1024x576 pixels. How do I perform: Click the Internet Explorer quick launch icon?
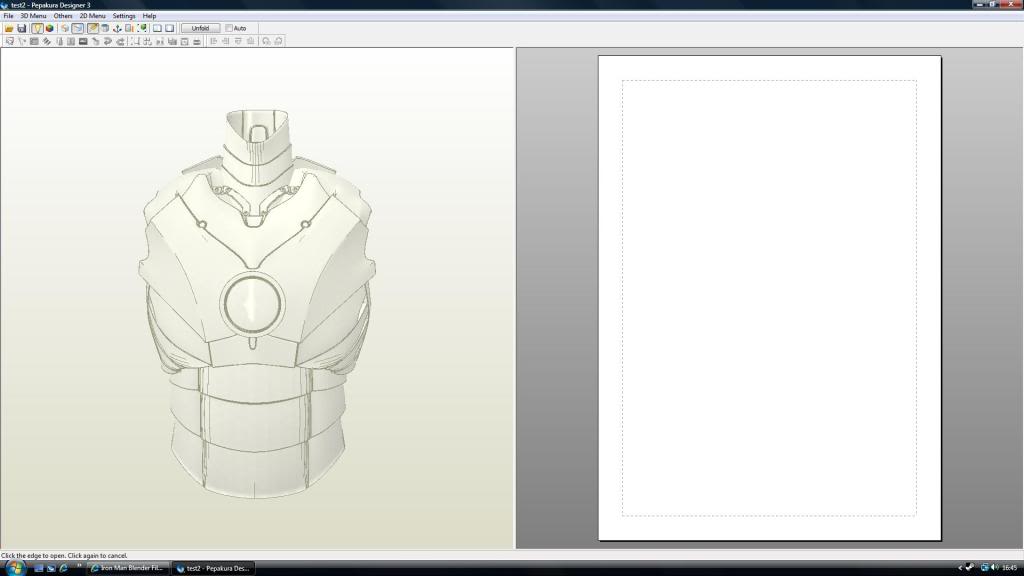click(63, 568)
